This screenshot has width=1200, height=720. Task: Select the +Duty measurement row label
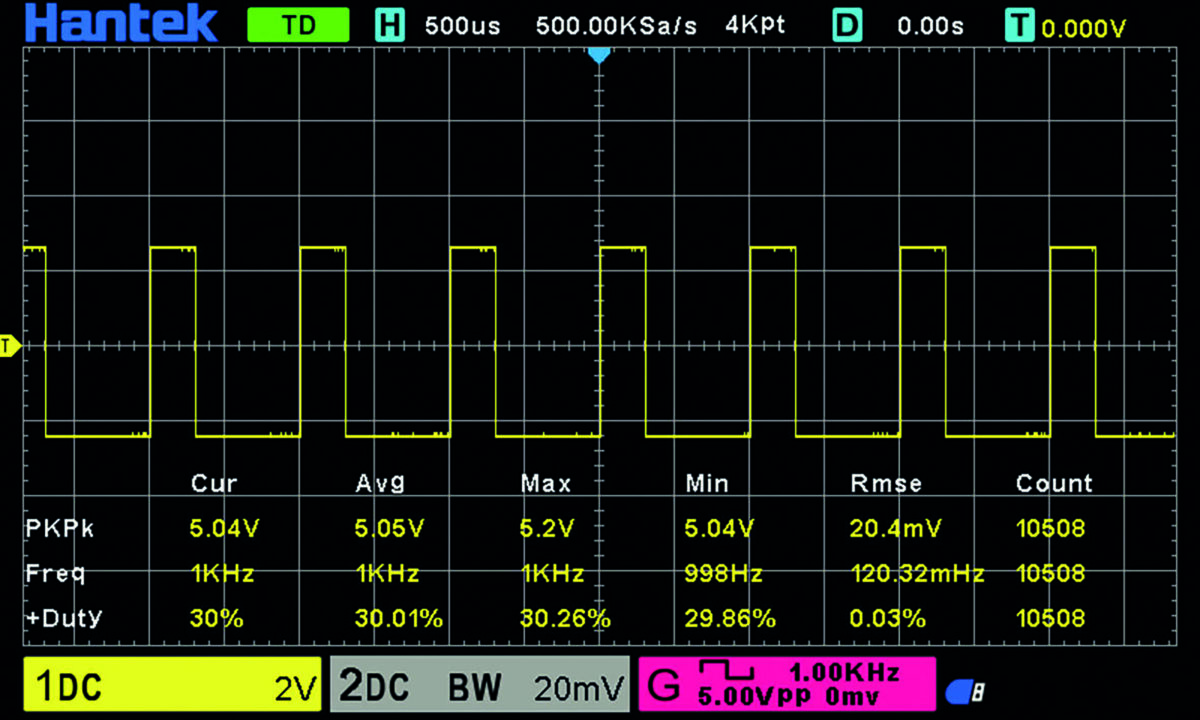[63, 619]
